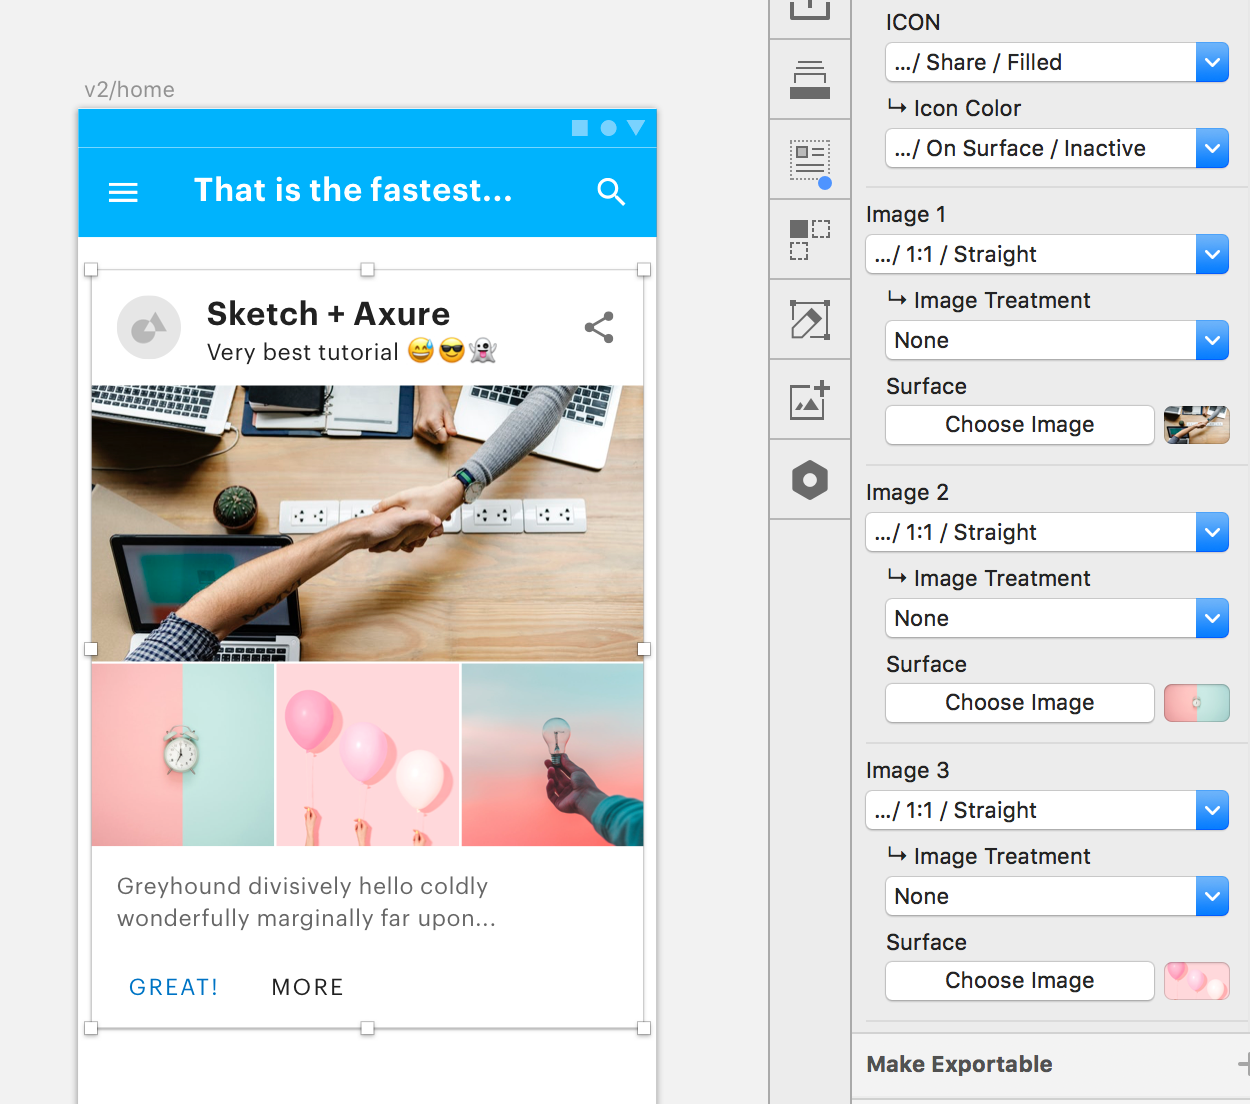
Task: Click the 'Very best tutorial' subtitle text
Action: click(303, 352)
